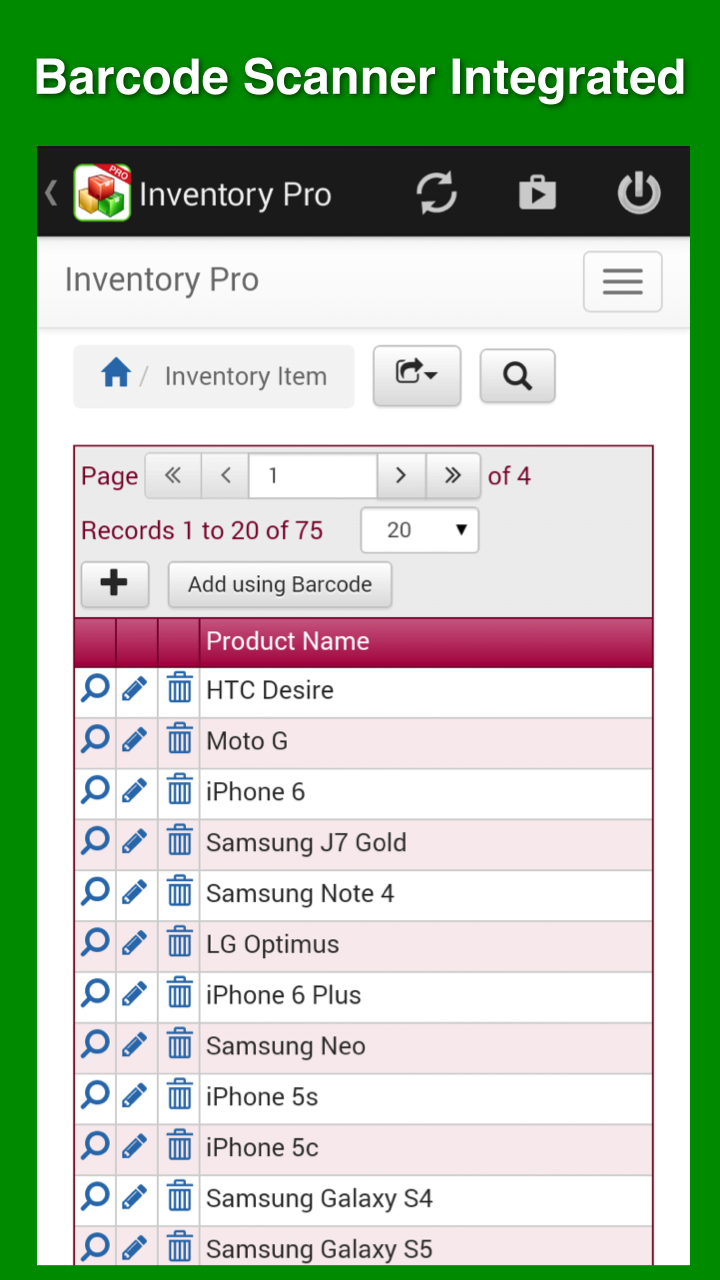Delete the Samsung J7 Gold record
The height and width of the screenshot is (1280, 720).
click(179, 842)
